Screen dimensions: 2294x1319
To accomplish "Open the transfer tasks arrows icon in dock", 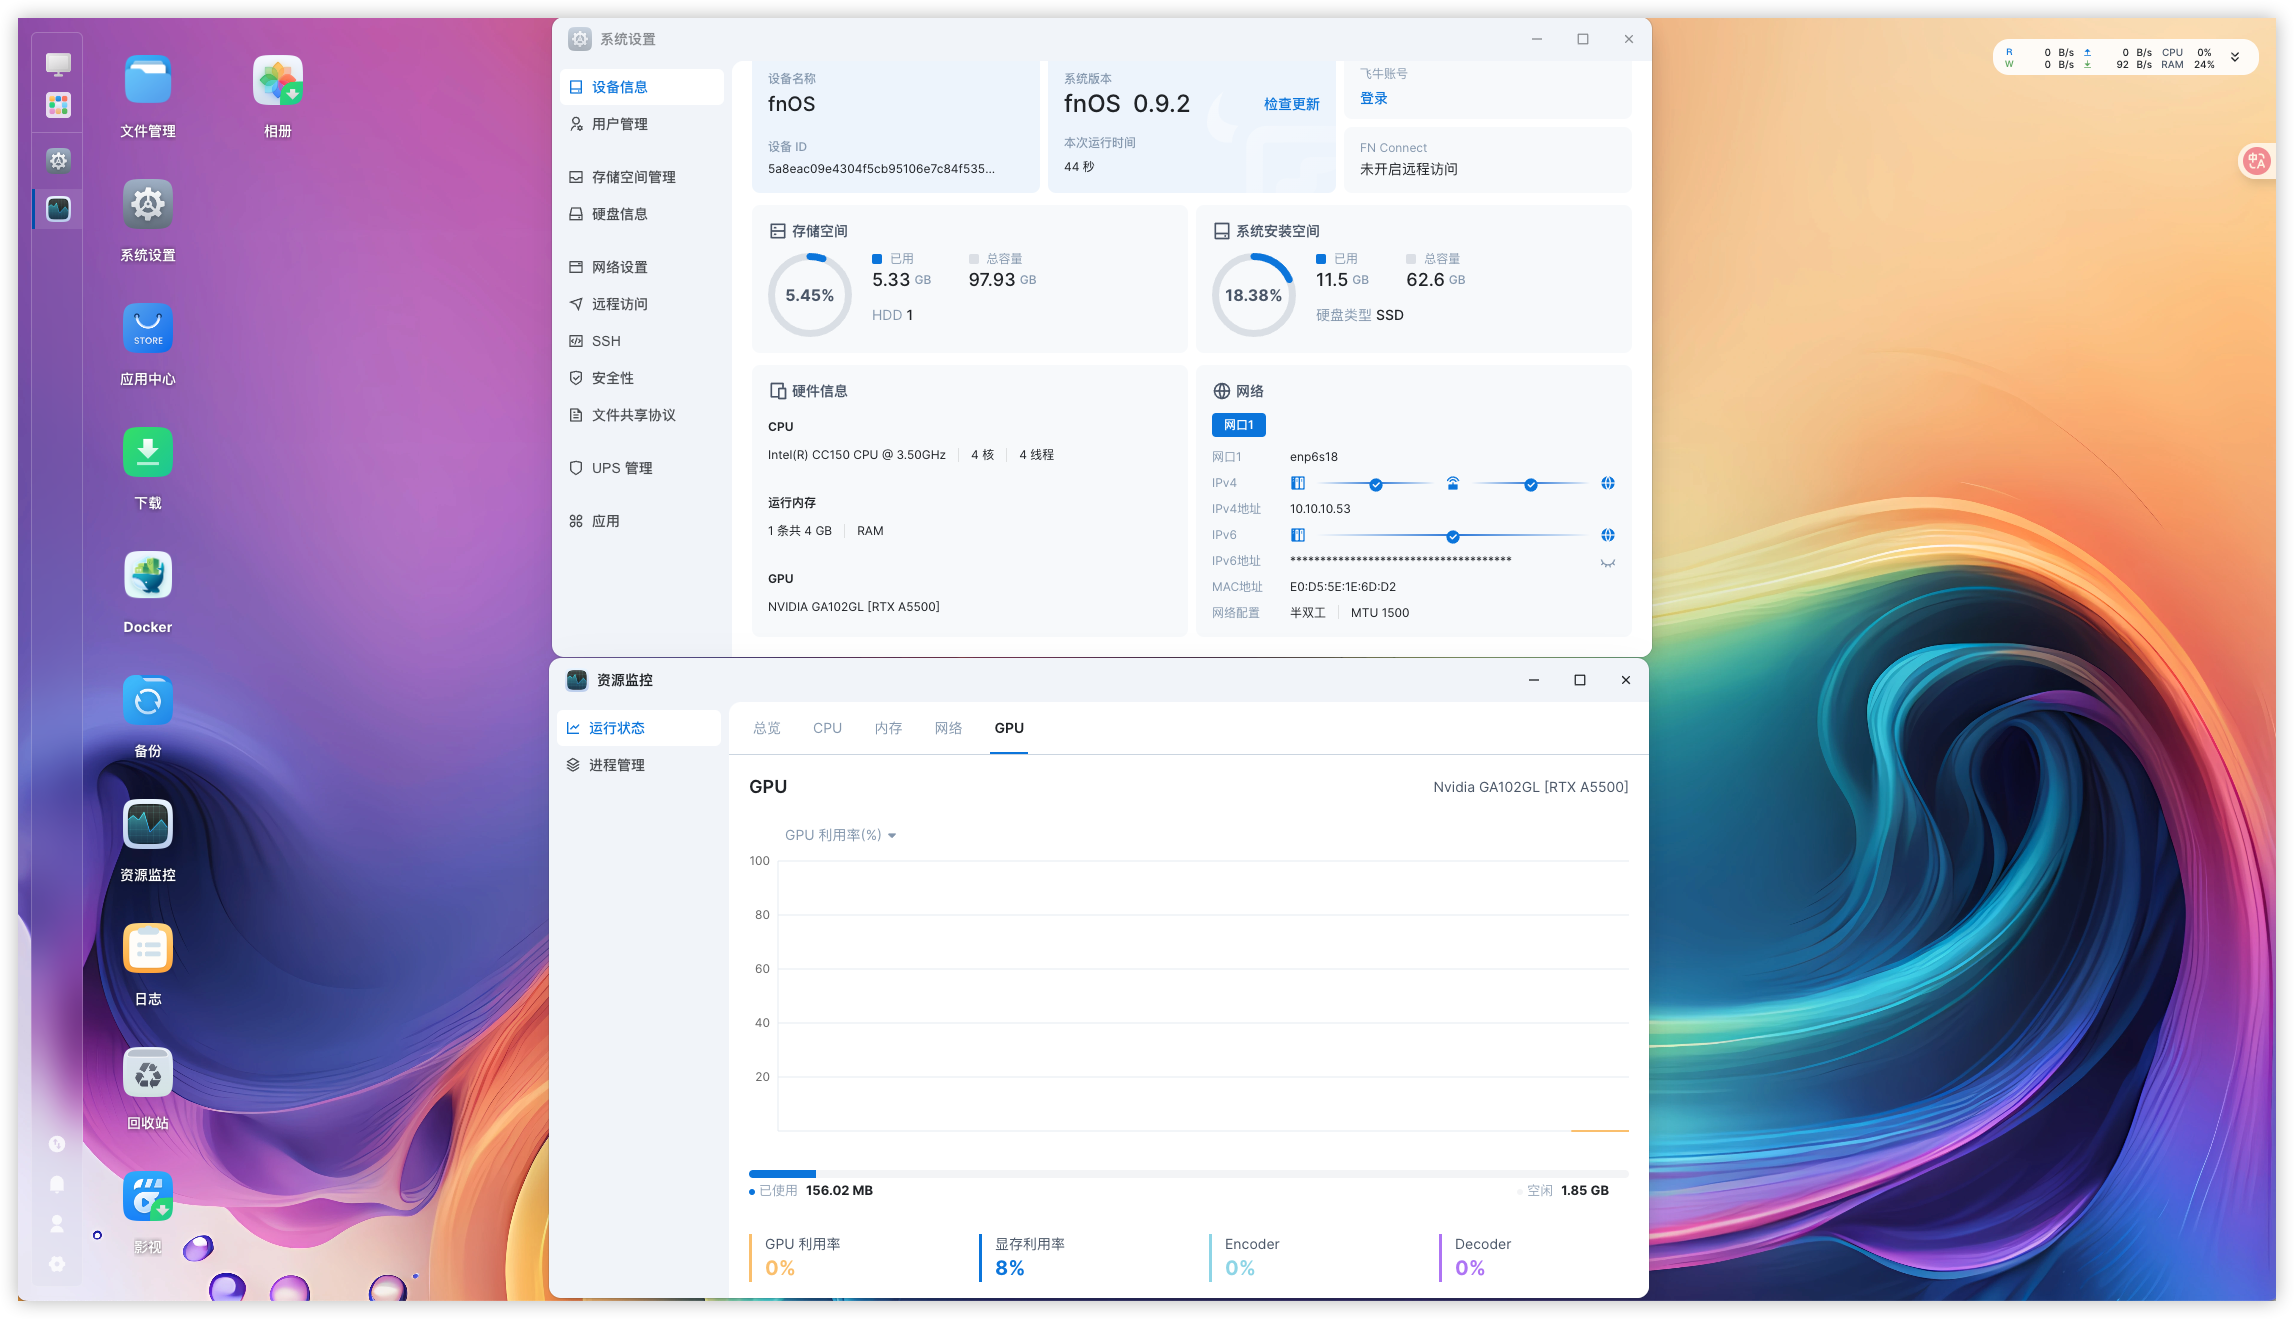I will click(57, 1144).
